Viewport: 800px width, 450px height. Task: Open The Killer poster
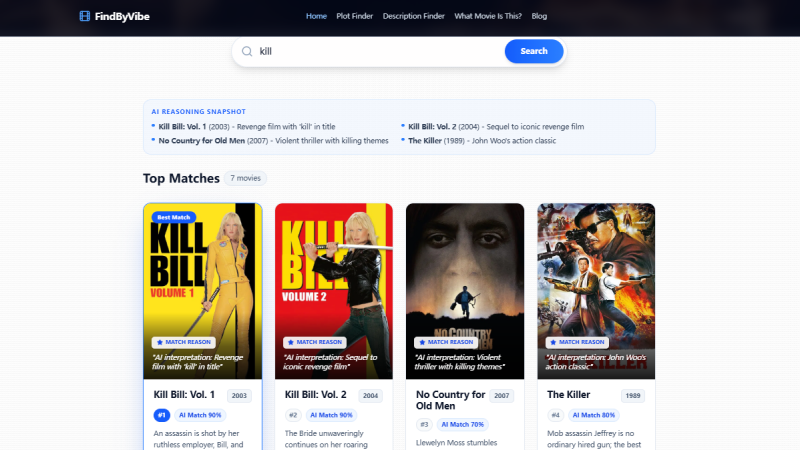[x=596, y=291]
